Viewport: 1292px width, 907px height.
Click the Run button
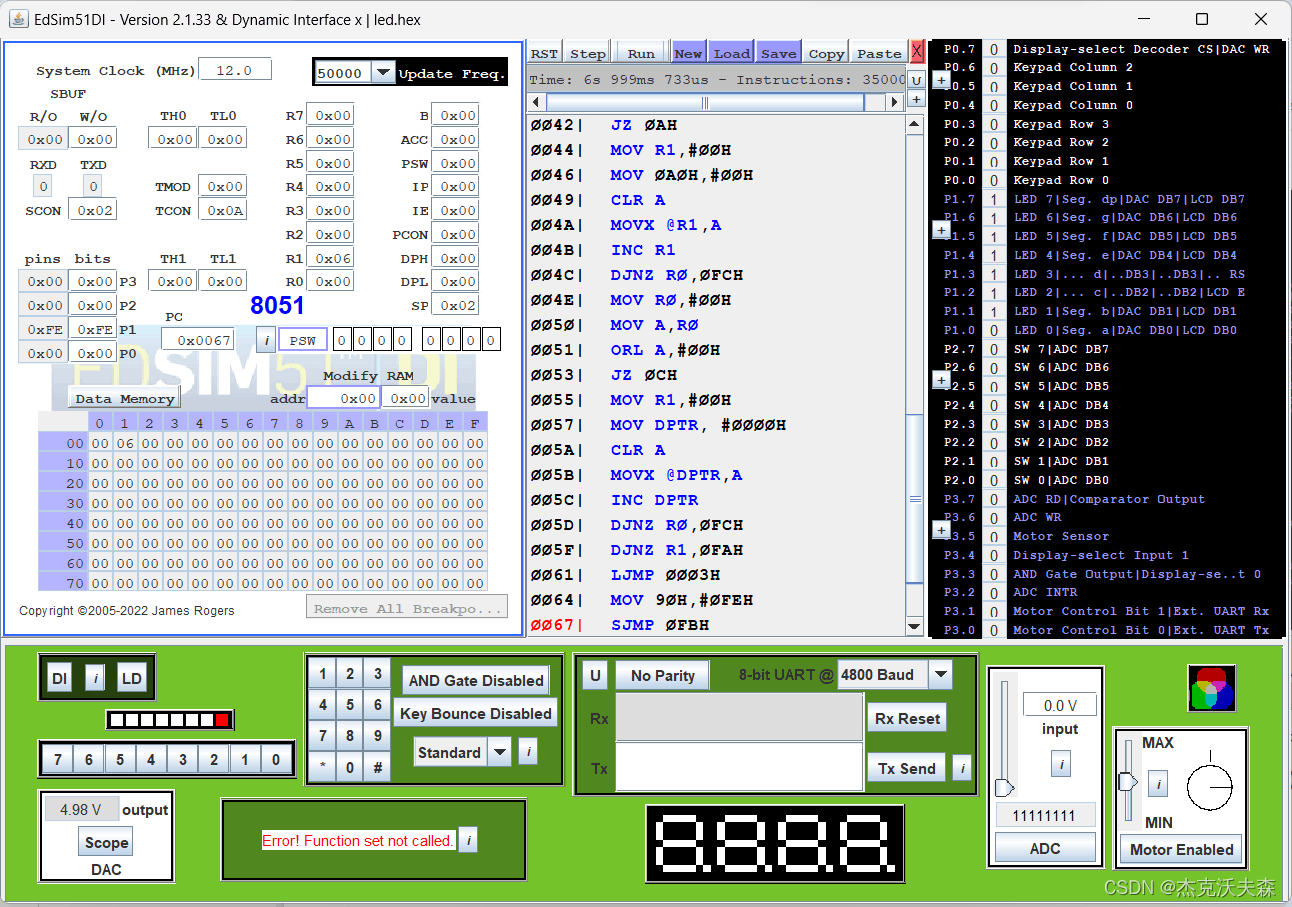coord(641,53)
